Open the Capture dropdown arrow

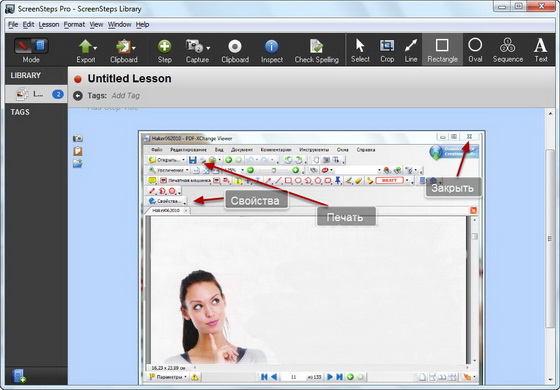208,48
